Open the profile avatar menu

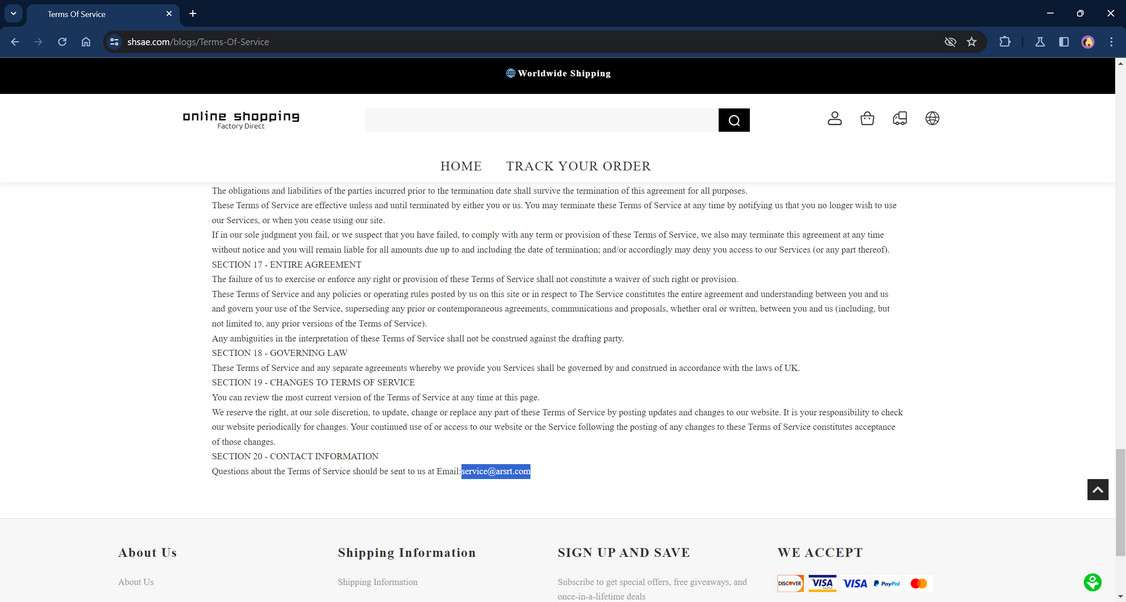coord(1088,42)
